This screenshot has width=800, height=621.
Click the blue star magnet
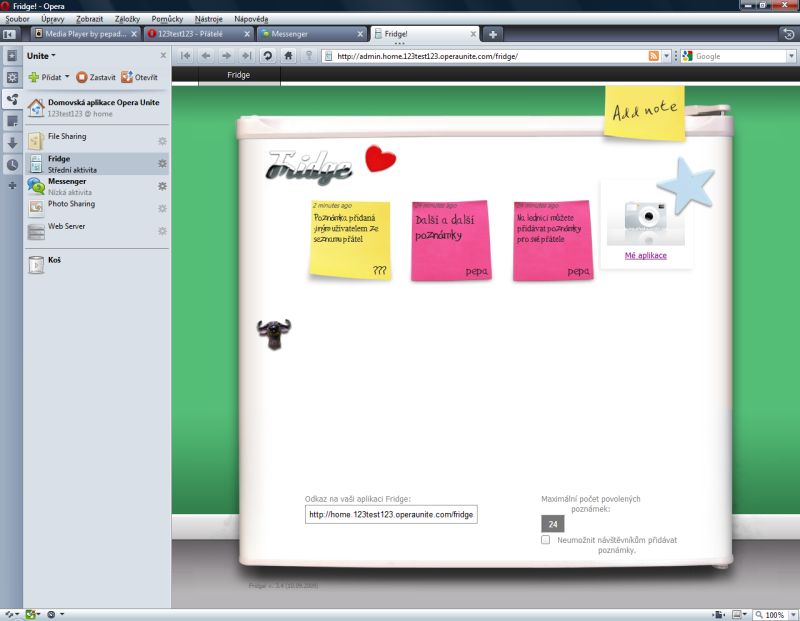(686, 185)
